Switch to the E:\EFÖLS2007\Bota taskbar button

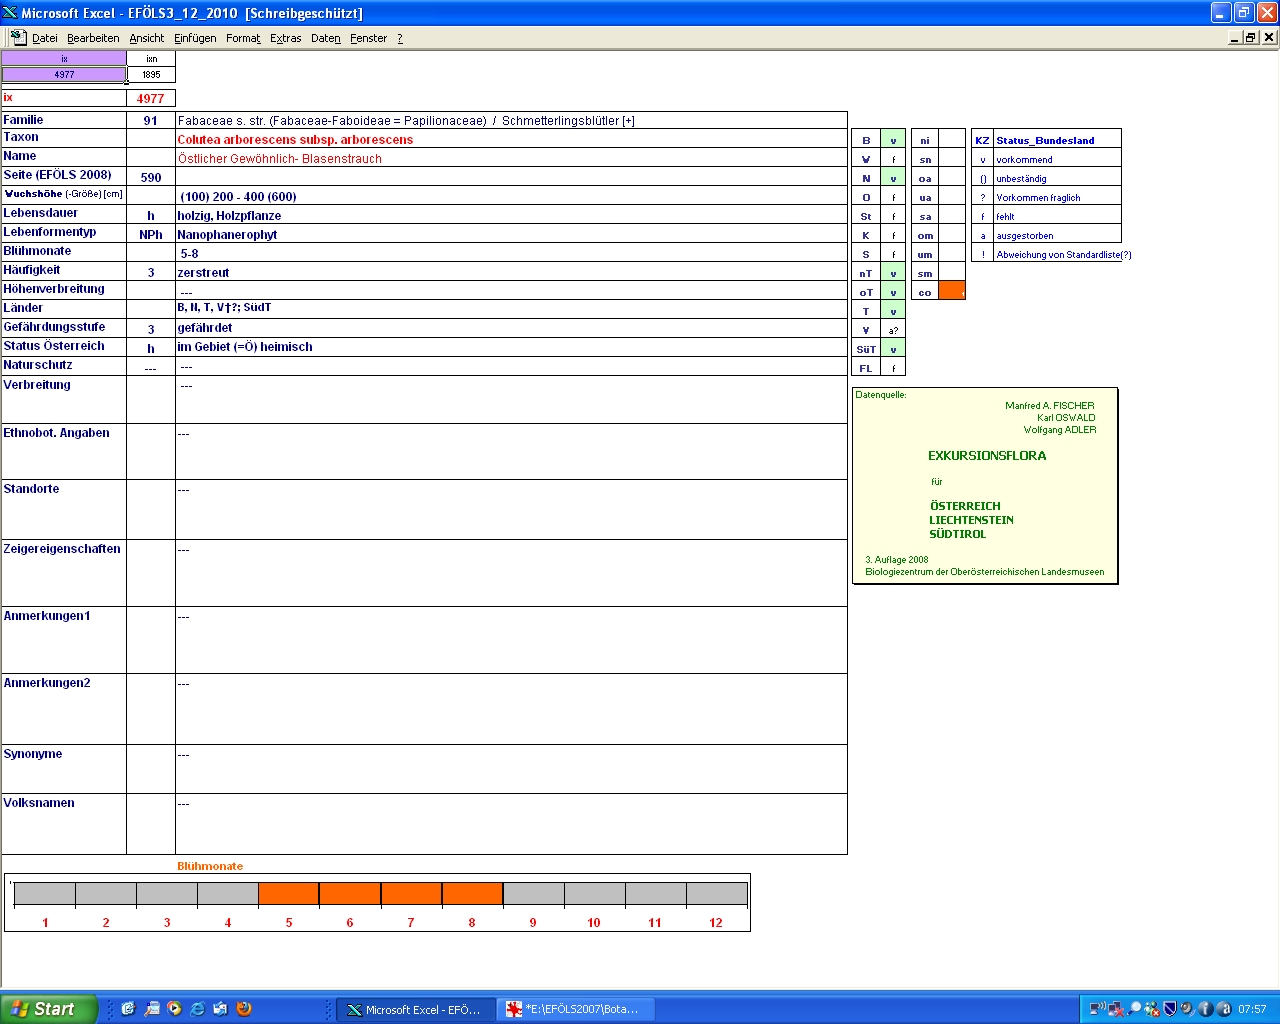coord(577,1010)
